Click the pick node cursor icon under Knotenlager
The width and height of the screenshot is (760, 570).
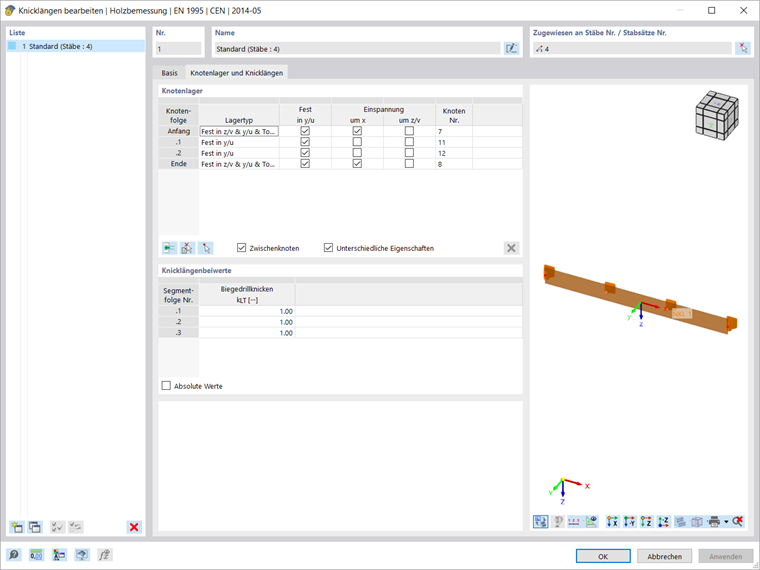click(x=206, y=248)
